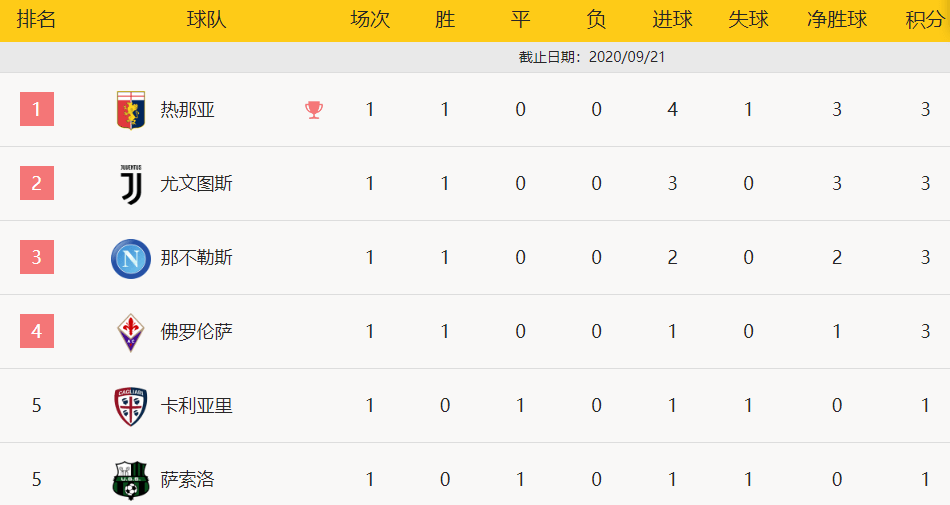
Task: Click the pink trophy icon beside 热那亚
Action: point(314,110)
